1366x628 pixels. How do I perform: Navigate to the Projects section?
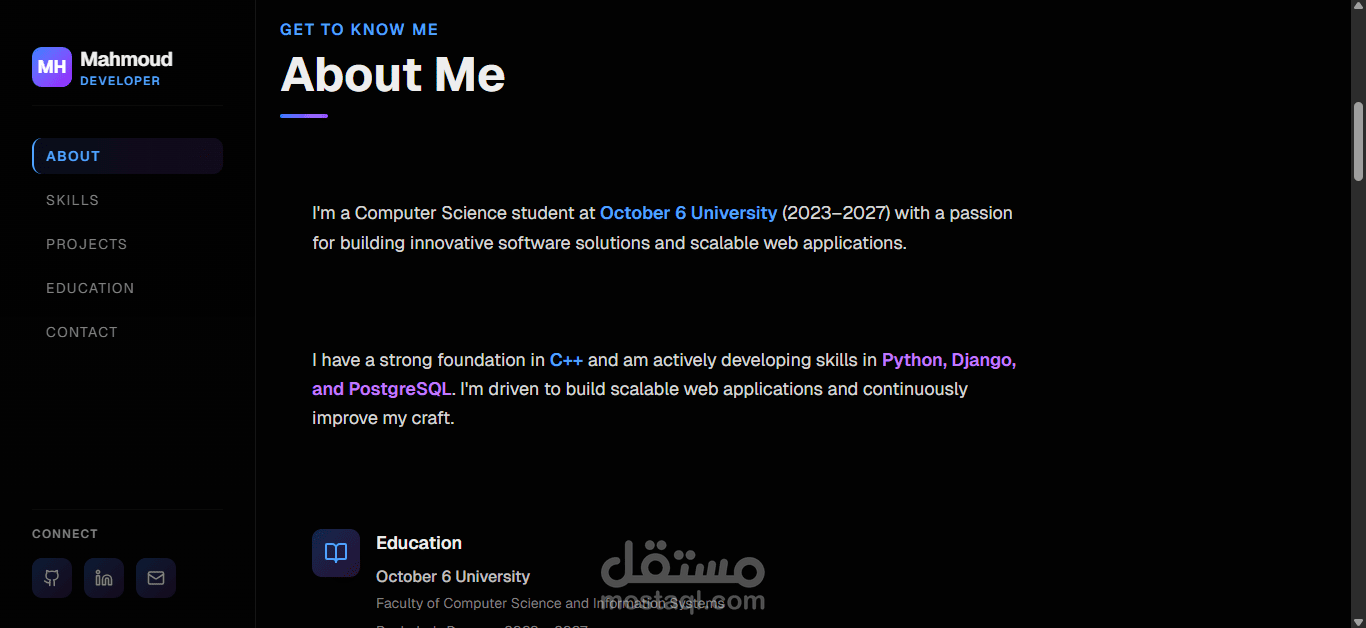tap(86, 244)
